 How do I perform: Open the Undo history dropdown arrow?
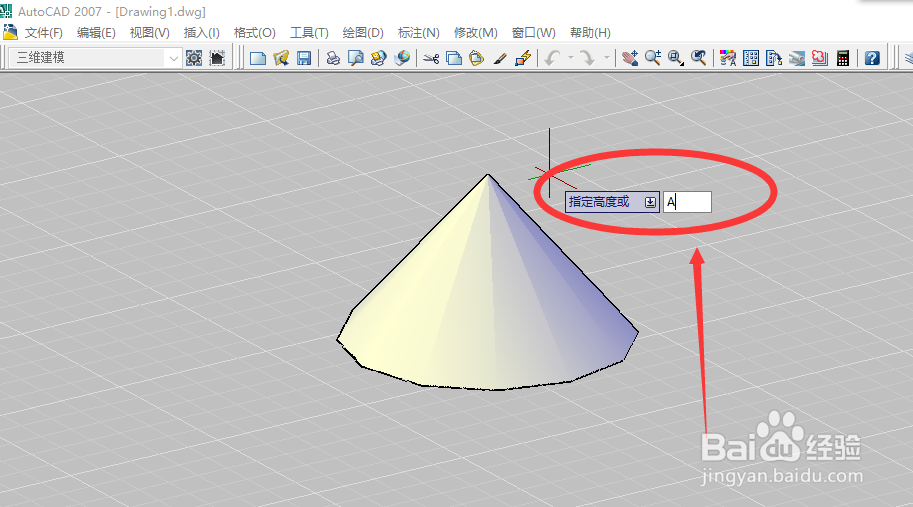click(571, 58)
